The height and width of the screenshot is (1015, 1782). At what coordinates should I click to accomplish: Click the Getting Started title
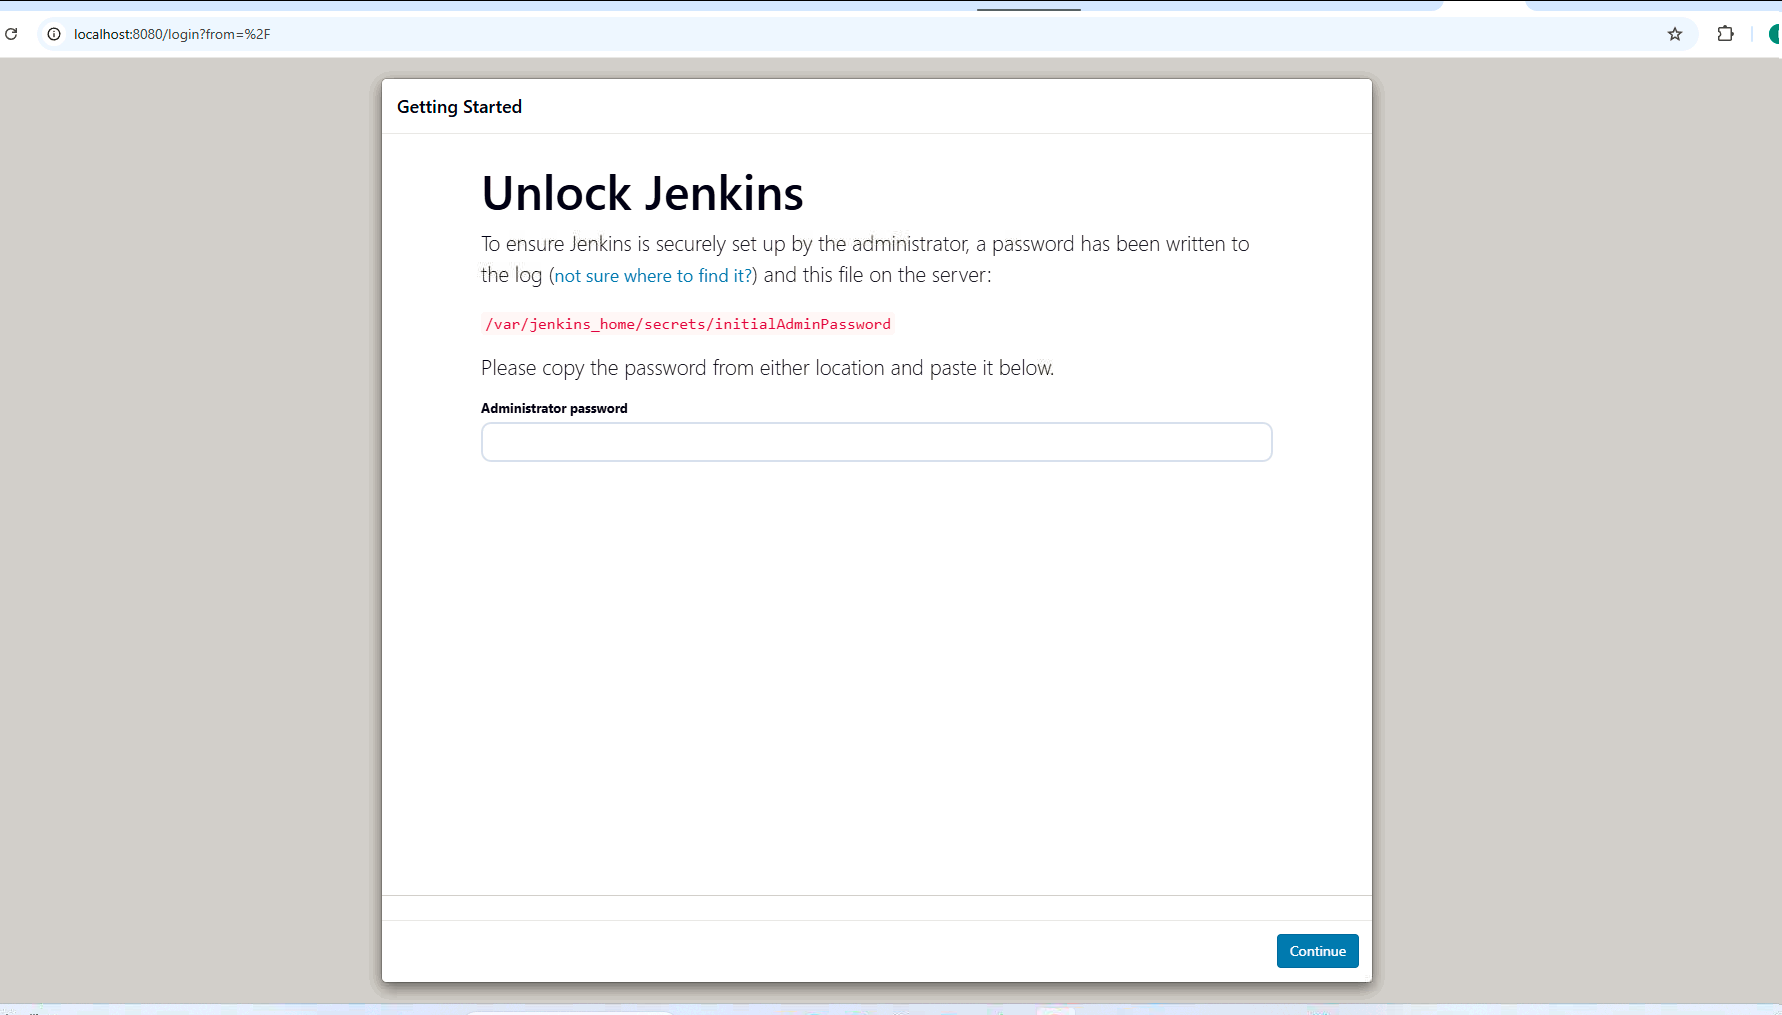pos(459,107)
